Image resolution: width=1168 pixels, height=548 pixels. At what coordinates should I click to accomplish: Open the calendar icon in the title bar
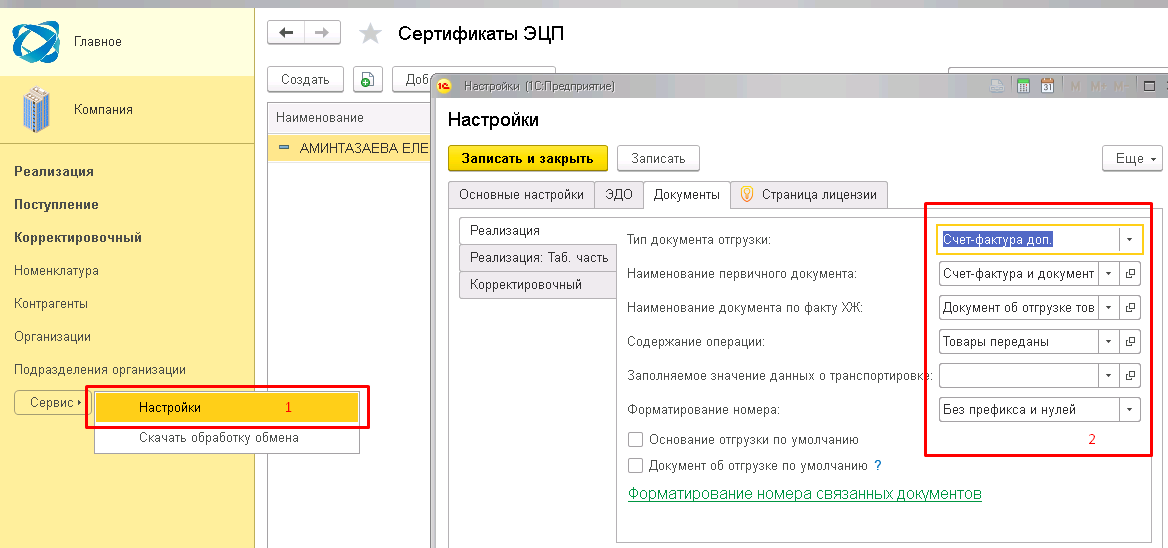click(1047, 87)
